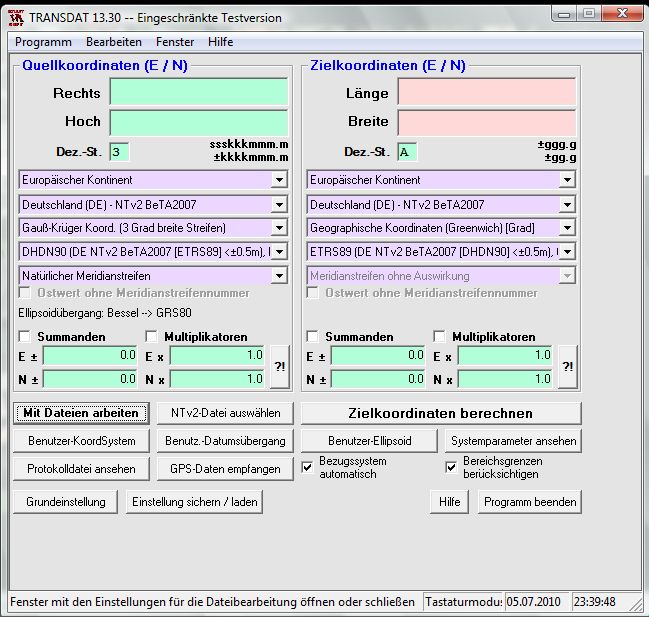Viewport: 649px width, 617px height.
Task: Click Systemparameter ansehen button
Action: [513, 441]
